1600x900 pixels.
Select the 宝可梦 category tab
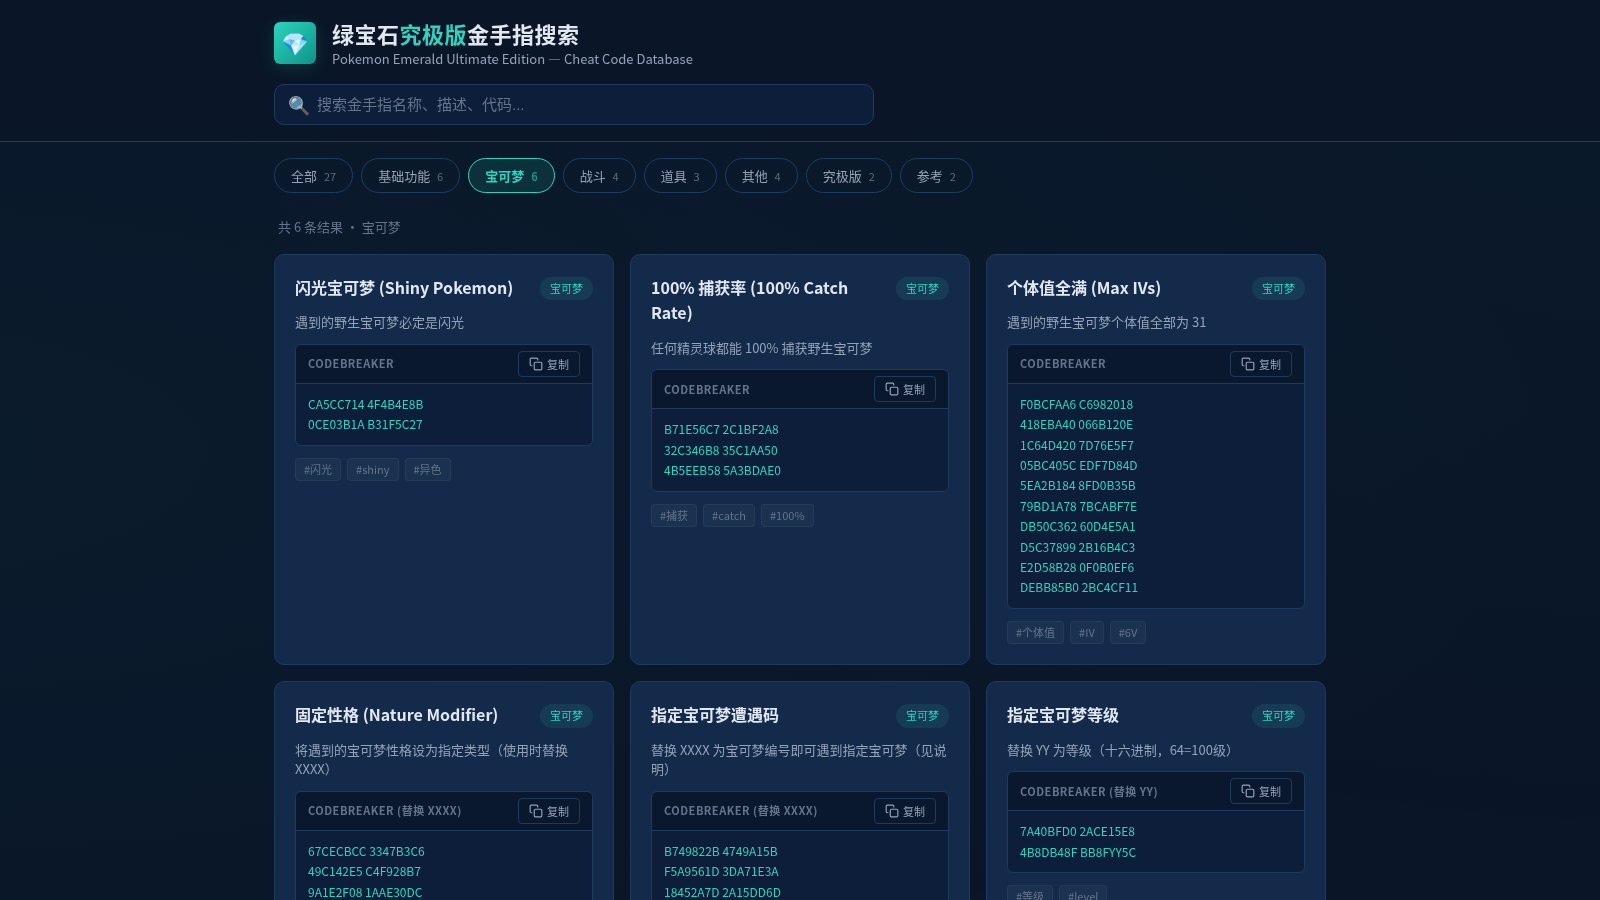coord(511,176)
